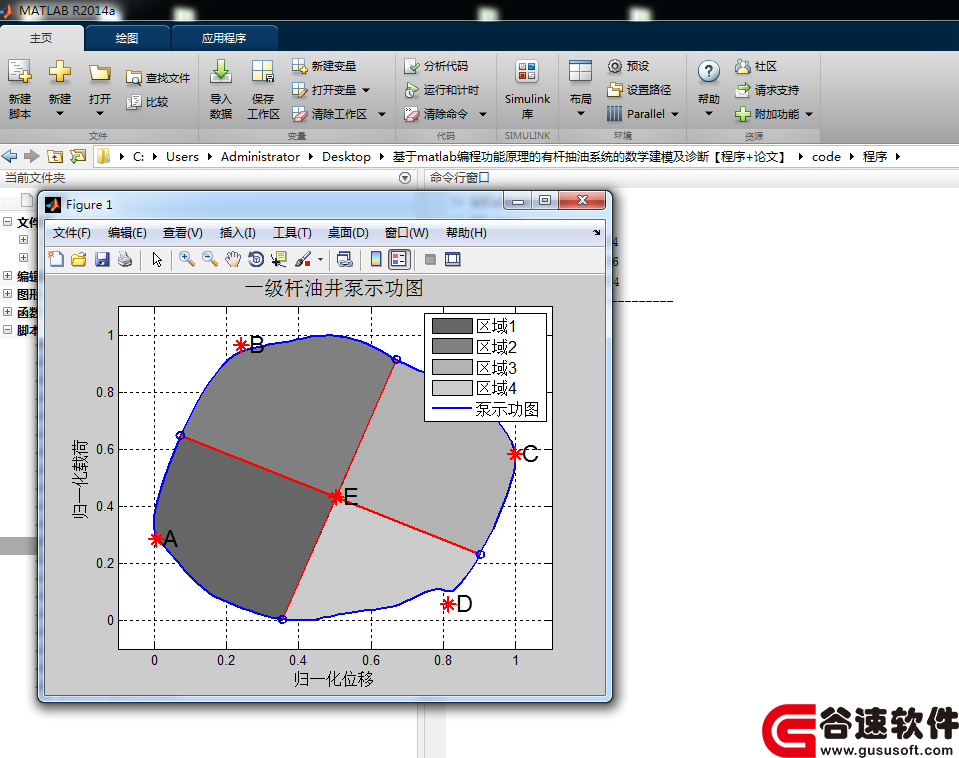Image resolution: width=959 pixels, height=758 pixels.
Task: Select the Pan hand tool in Figure 1
Action: [233, 259]
